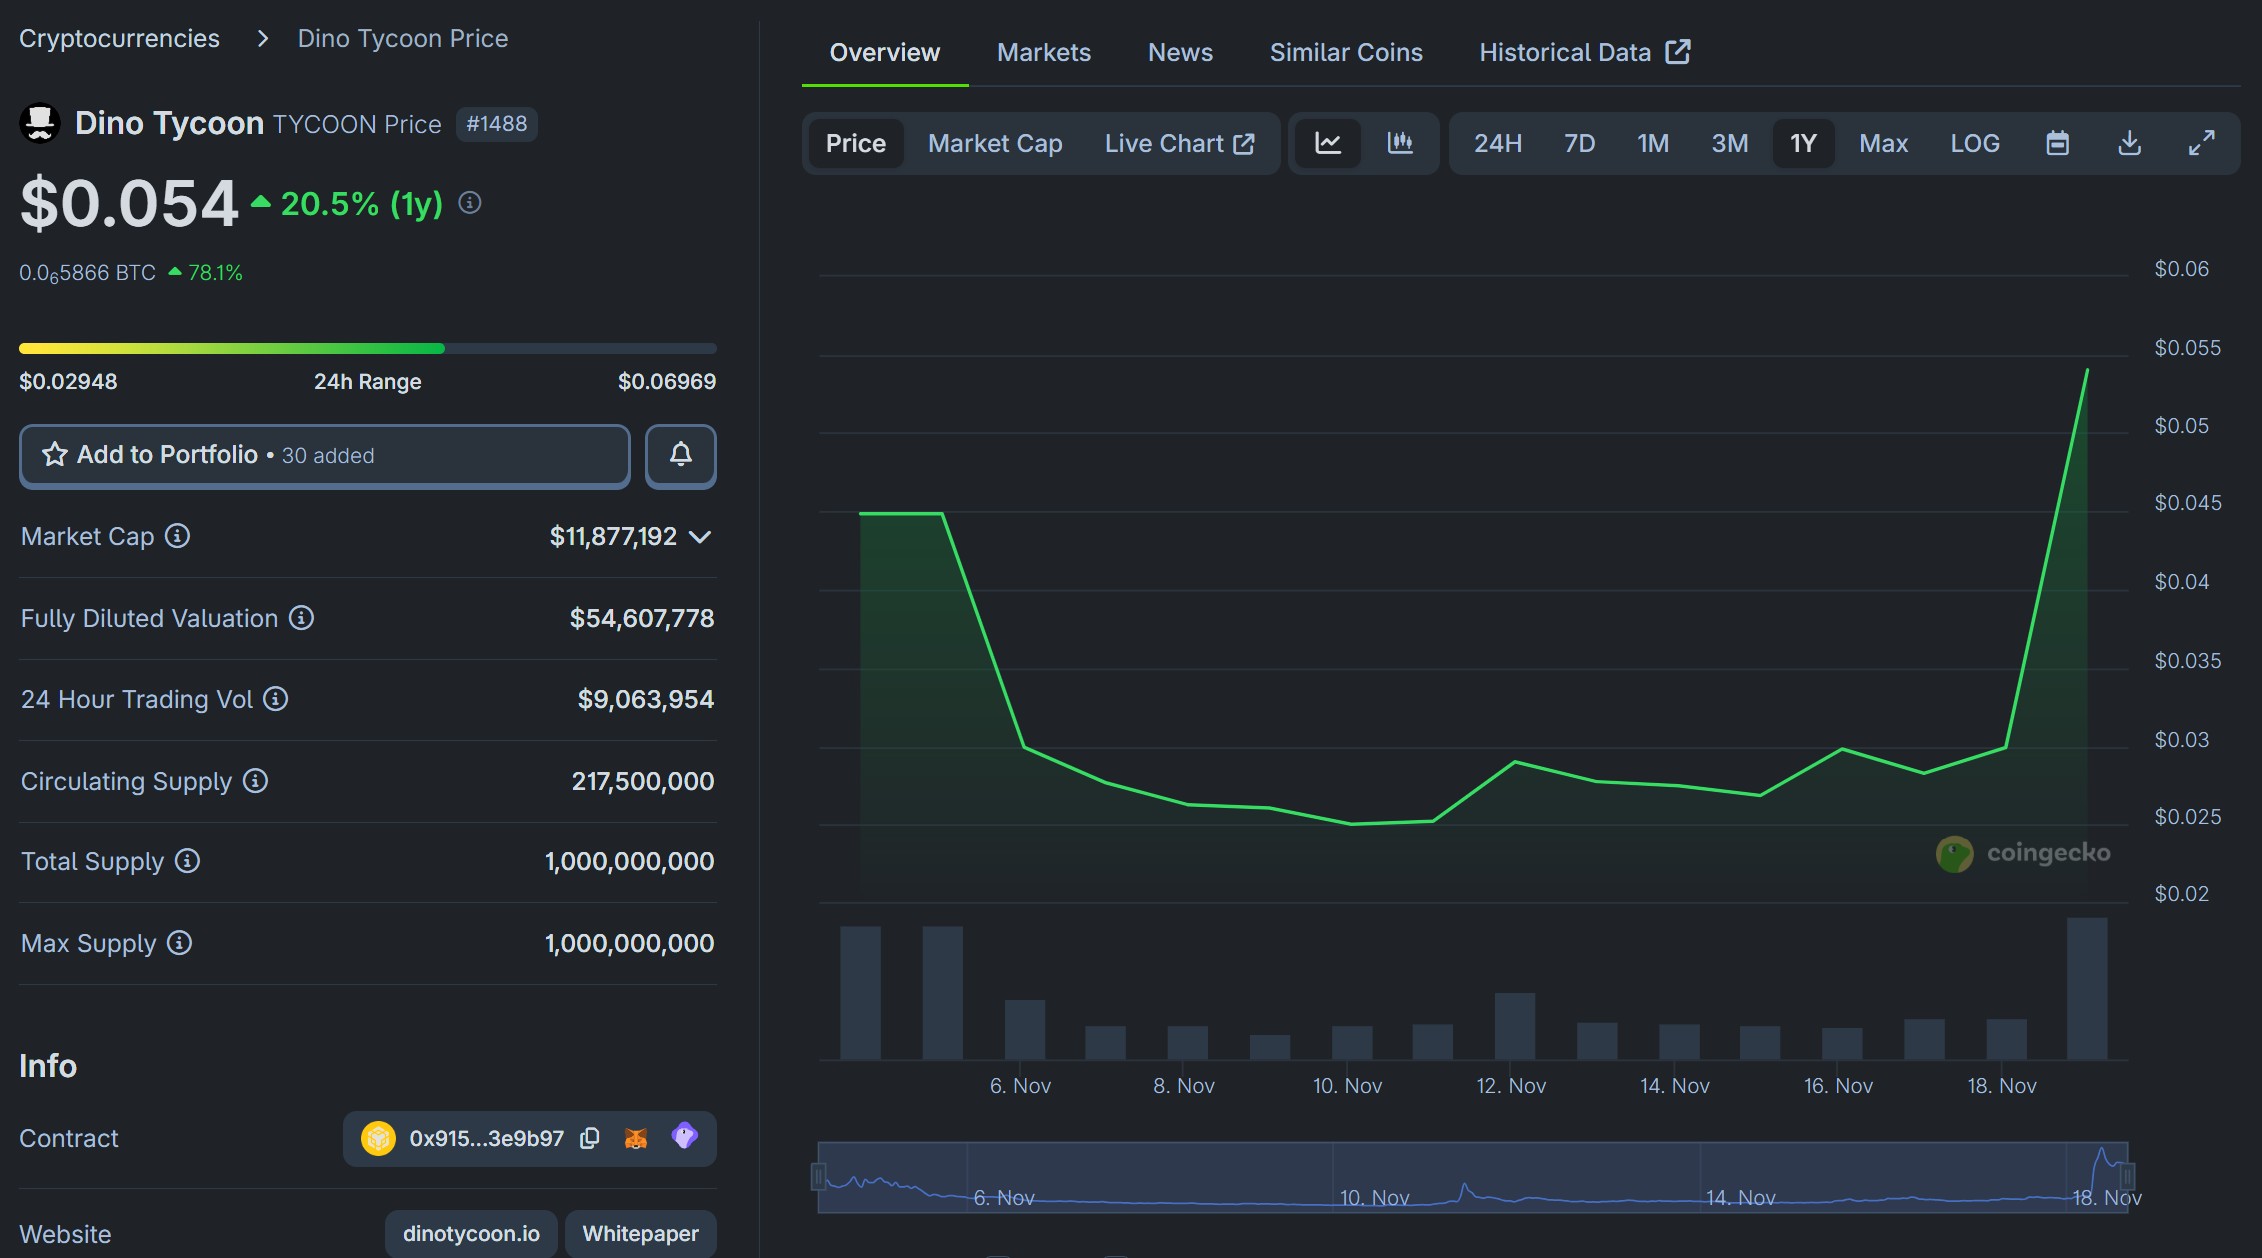Download chart data via download icon
This screenshot has height=1258, width=2262.
(x=2129, y=143)
